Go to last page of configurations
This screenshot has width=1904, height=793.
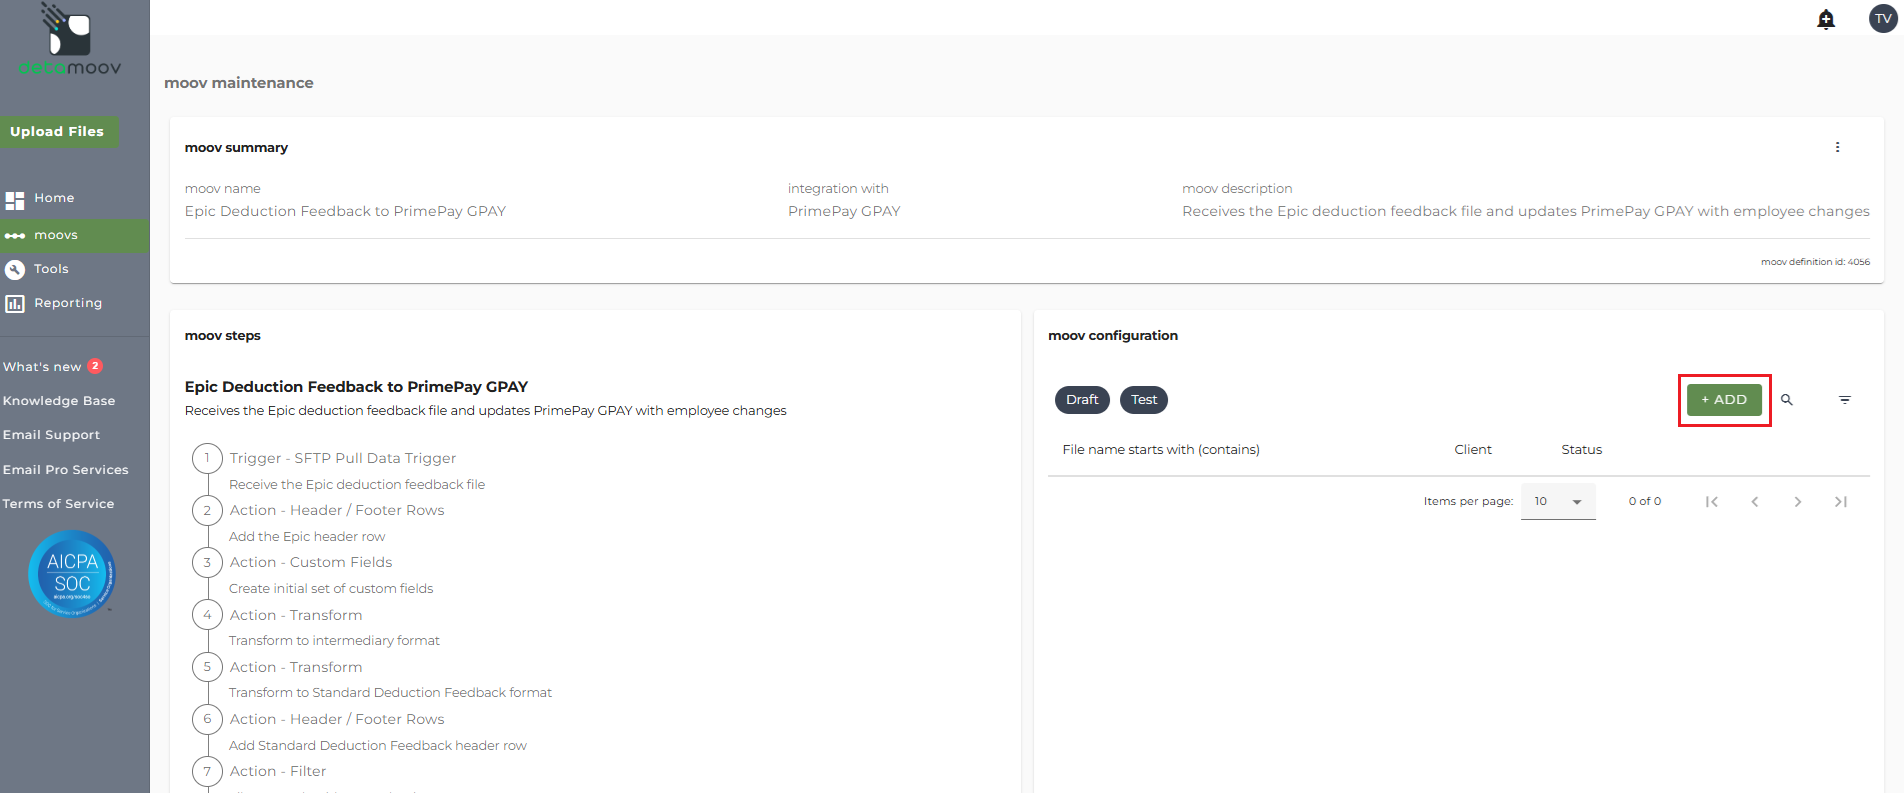pos(1841,502)
